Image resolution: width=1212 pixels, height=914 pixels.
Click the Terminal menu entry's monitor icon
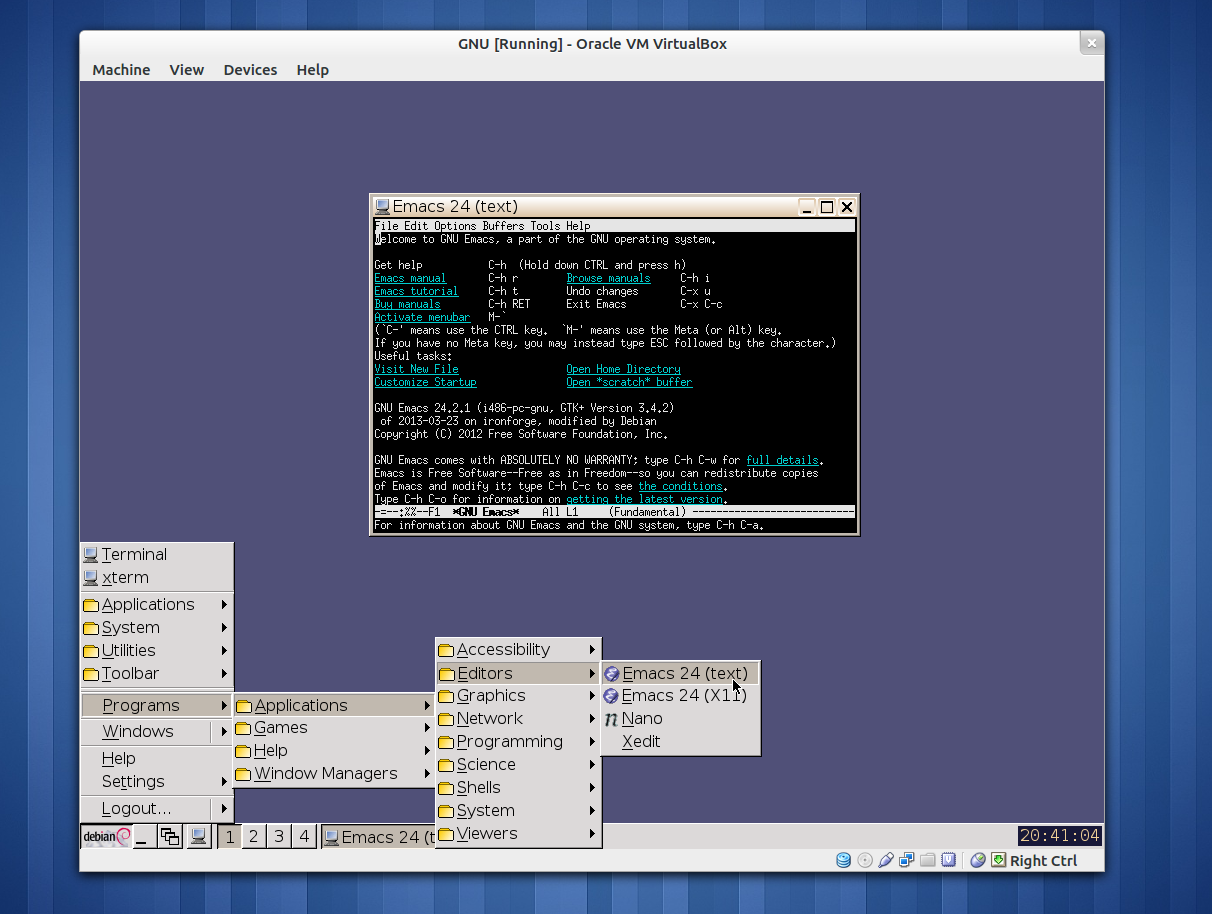(x=91, y=554)
